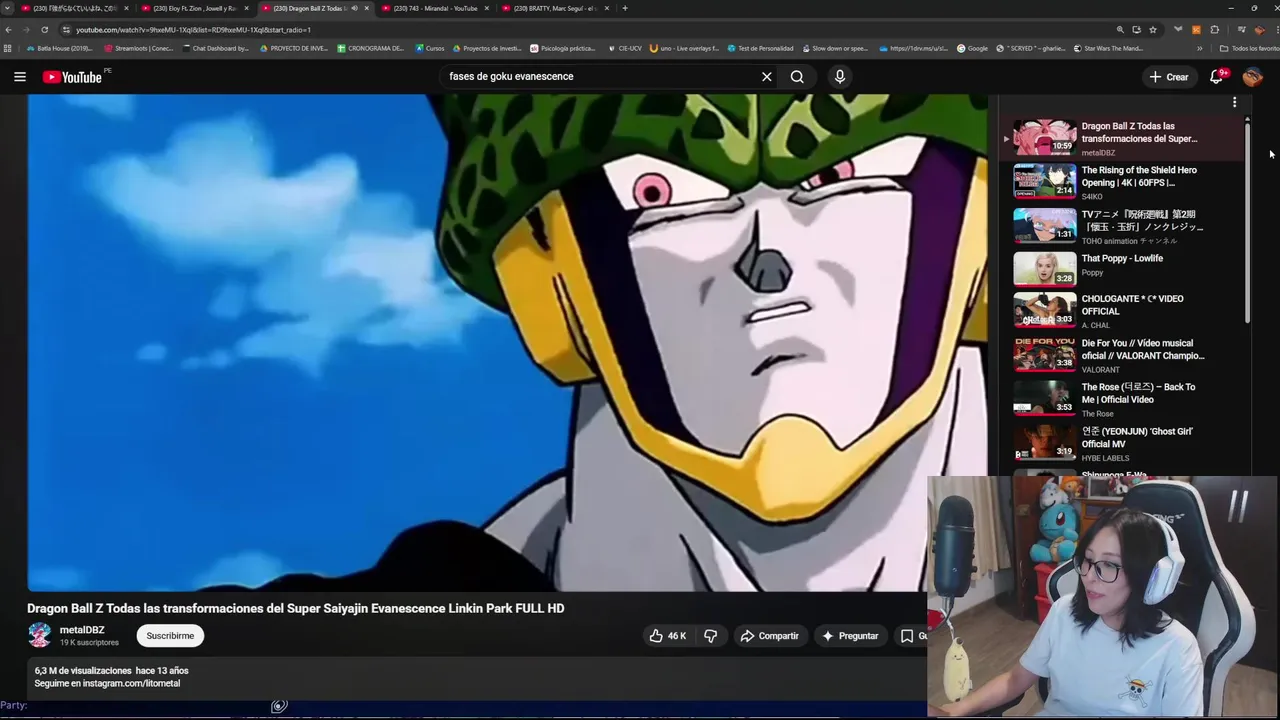
Task: Start voice search with the microphone
Action: tap(840, 77)
